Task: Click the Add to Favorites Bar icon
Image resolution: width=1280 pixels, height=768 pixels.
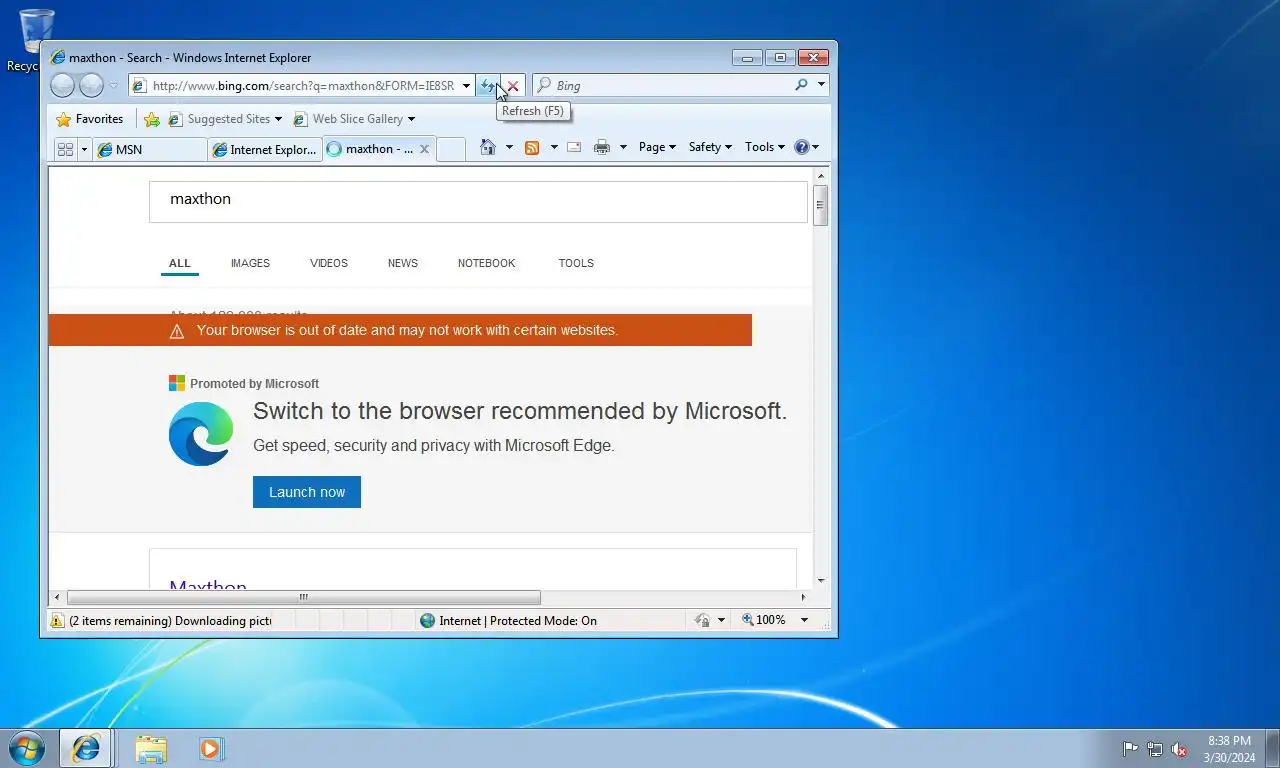Action: pyautogui.click(x=152, y=119)
